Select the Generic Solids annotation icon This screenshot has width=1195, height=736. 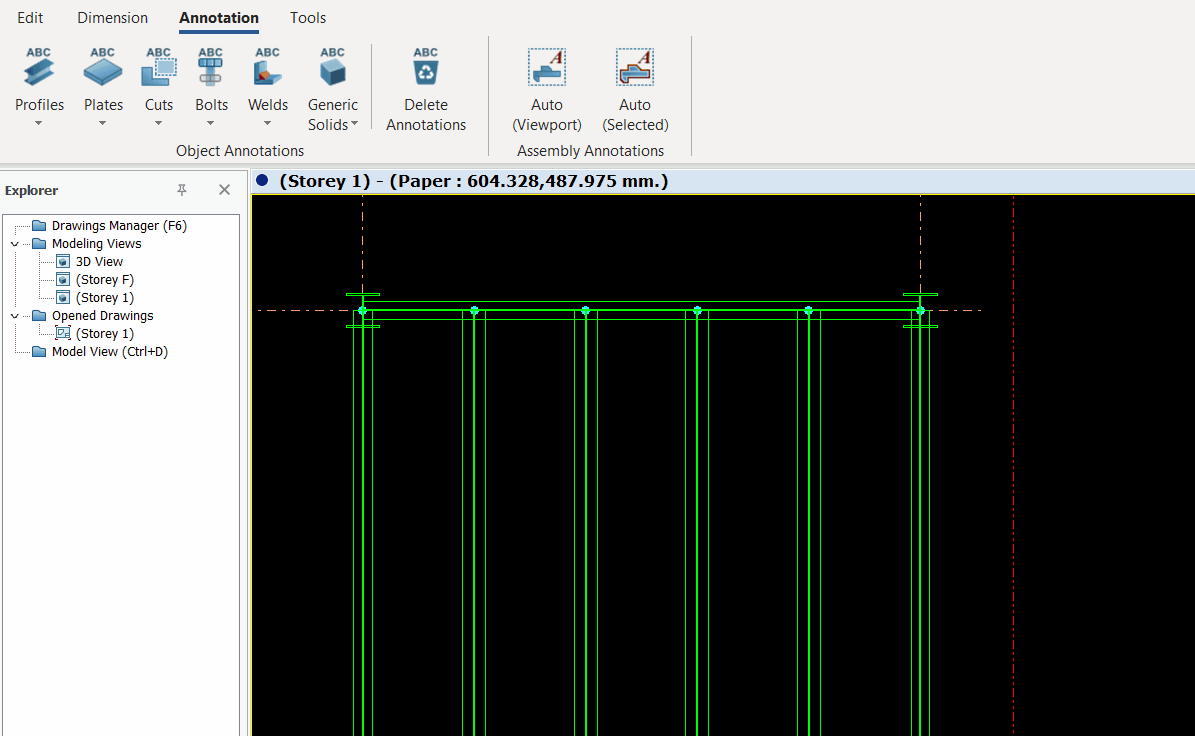click(x=332, y=69)
